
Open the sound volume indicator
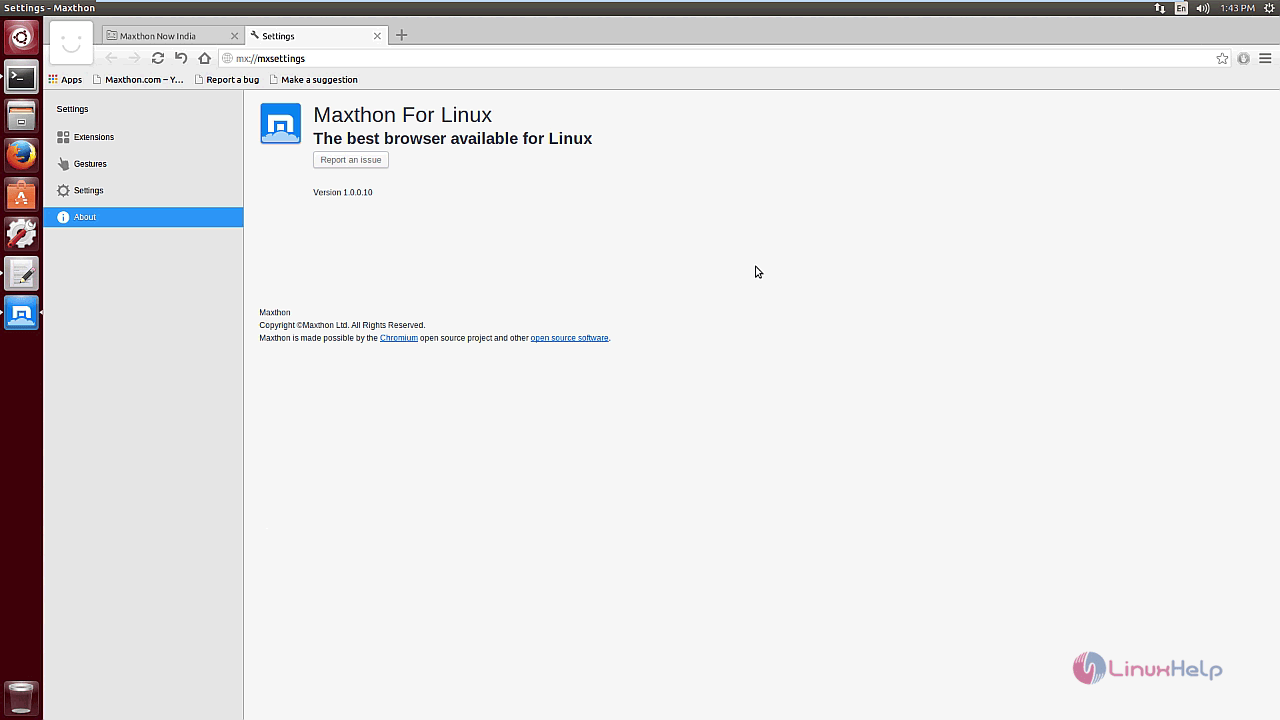point(1203,8)
